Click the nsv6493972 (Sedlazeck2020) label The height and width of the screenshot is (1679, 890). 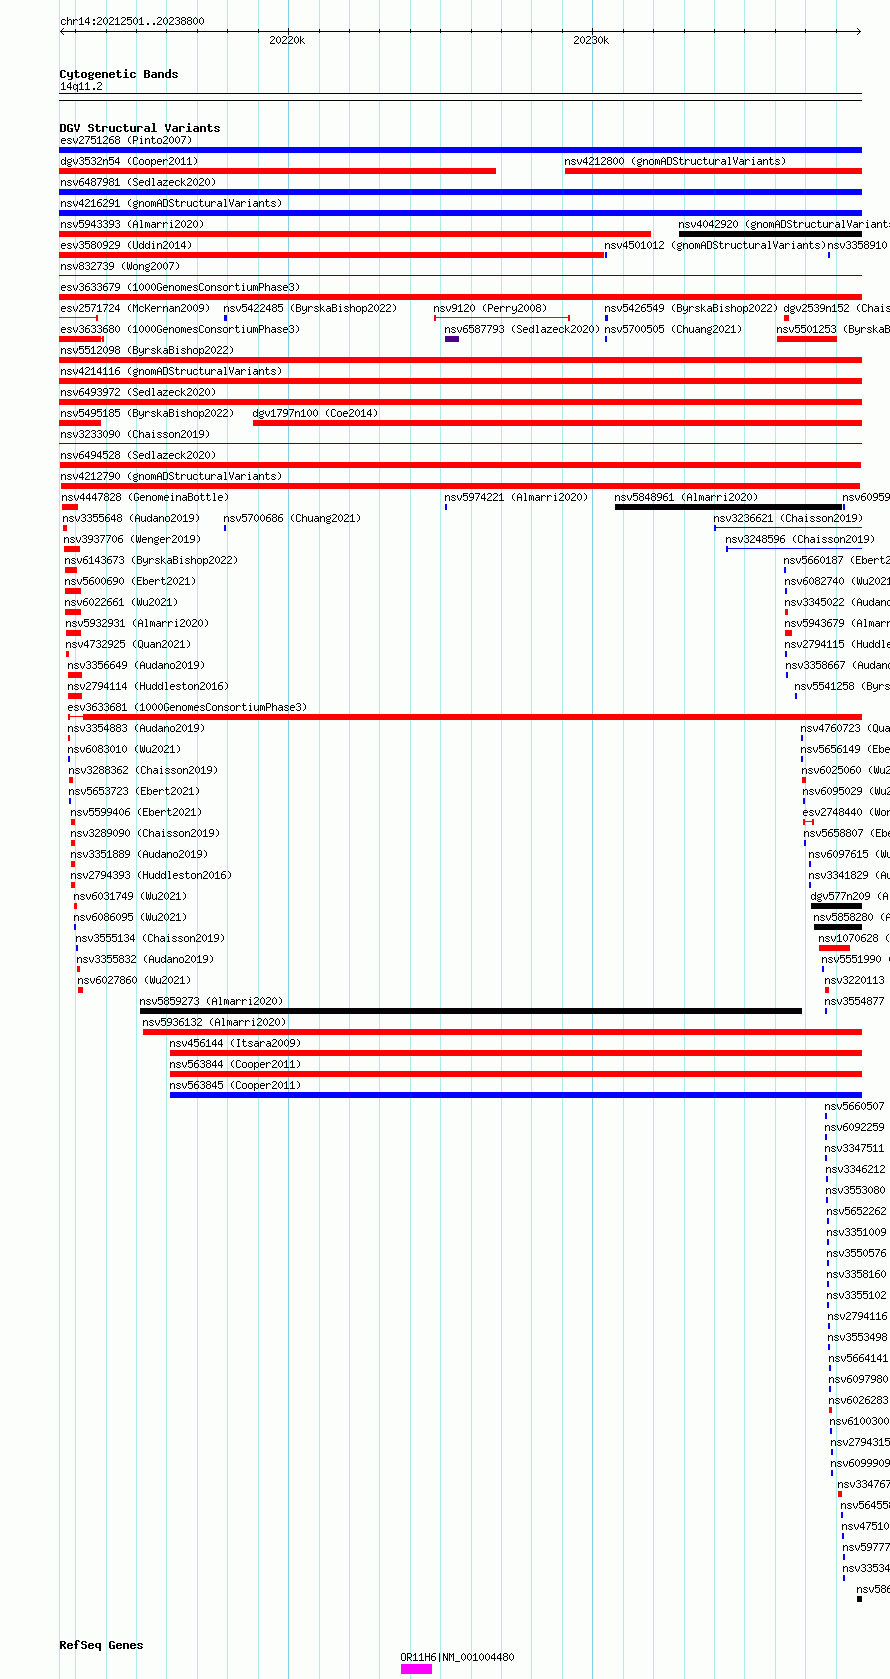point(138,392)
